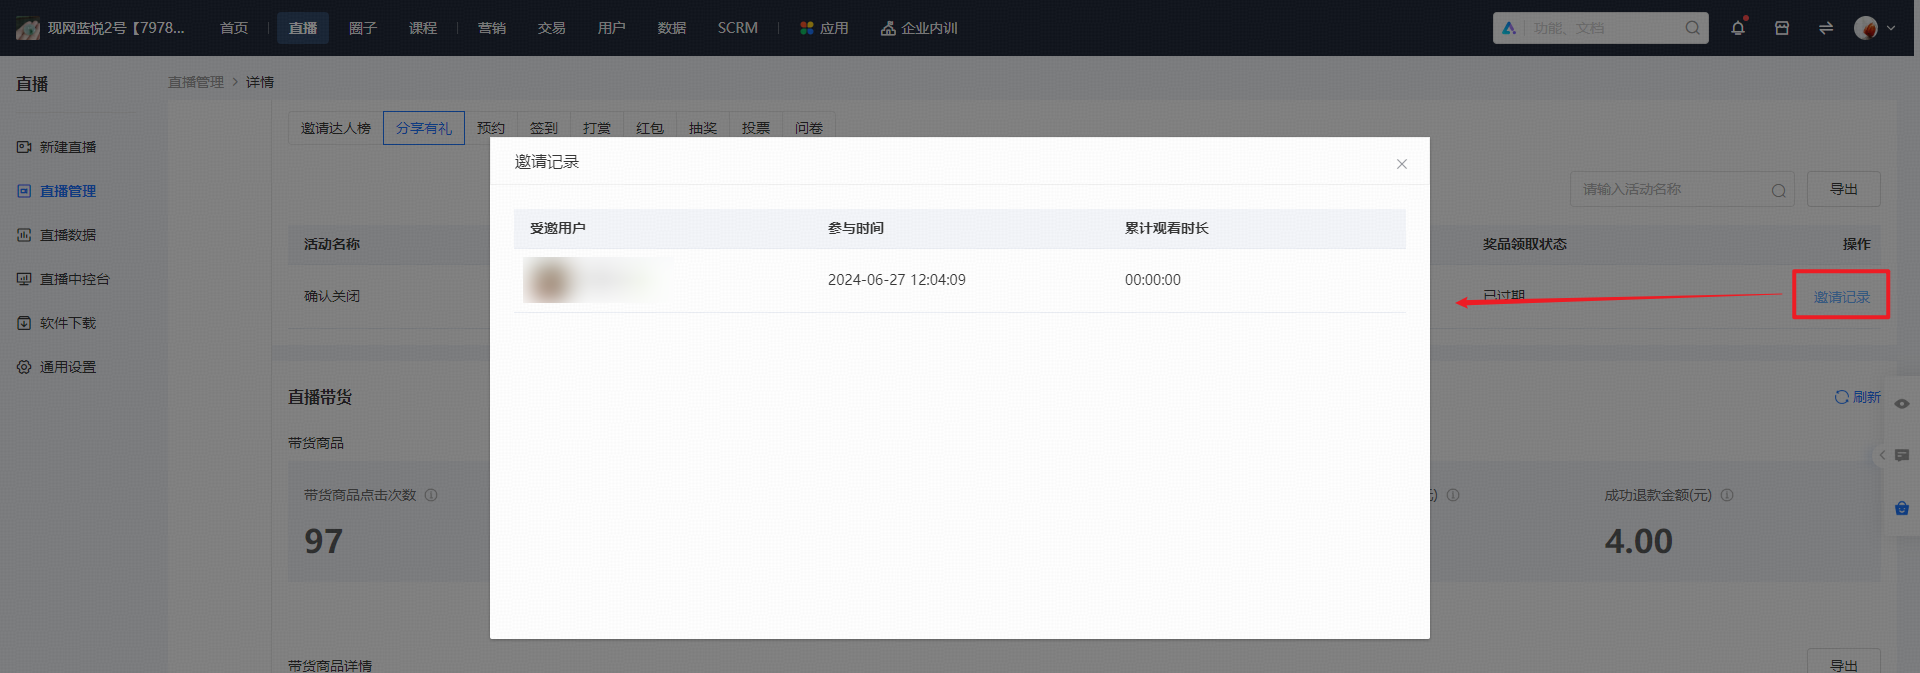The height and width of the screenshot is (673, 1920).
Task: Open 用户 in the top menu
Action: [612, 28]
